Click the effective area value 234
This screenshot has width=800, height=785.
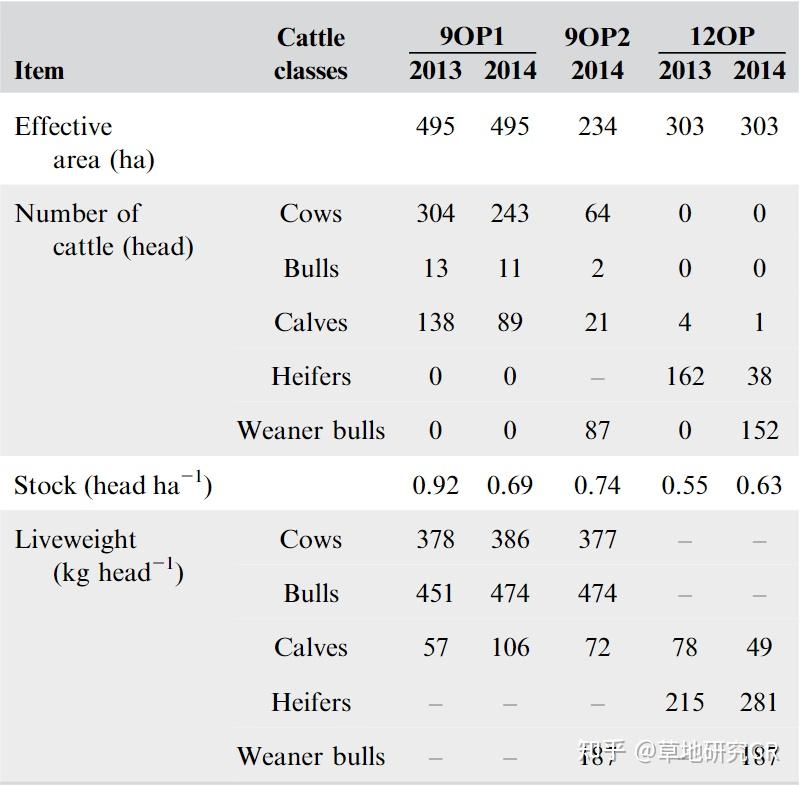coord(597,127)
